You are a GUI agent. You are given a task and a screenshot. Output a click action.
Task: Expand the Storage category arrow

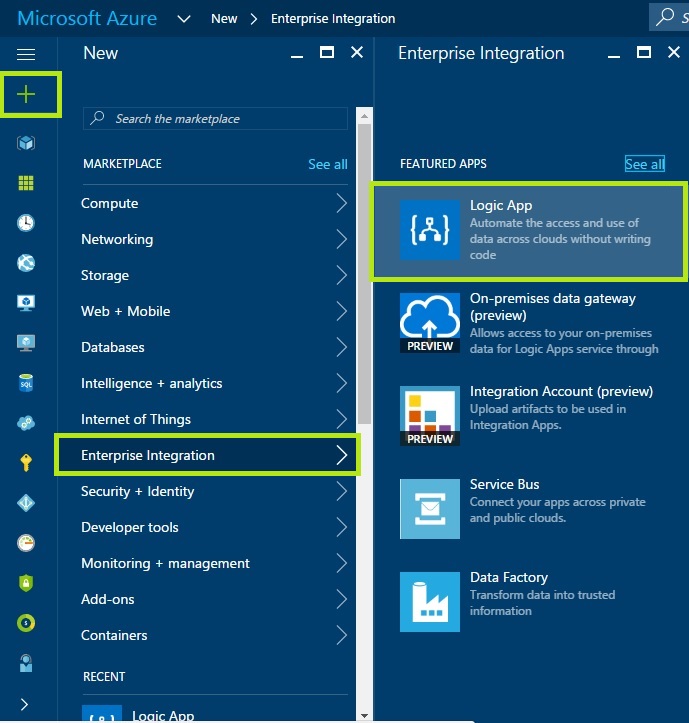click(341, 275)
